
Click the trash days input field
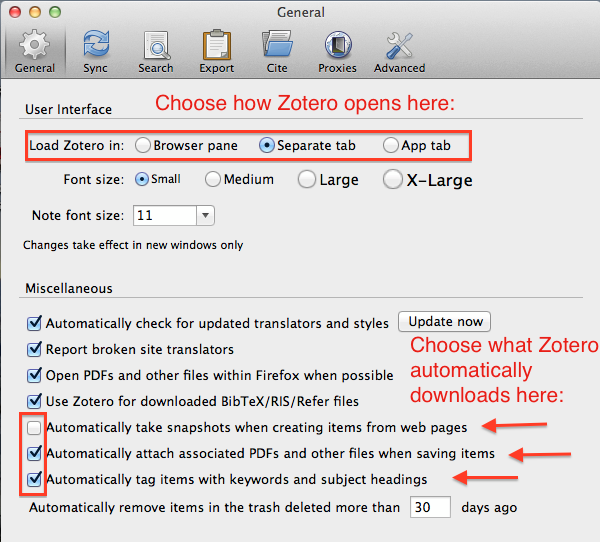pos(430,507)
